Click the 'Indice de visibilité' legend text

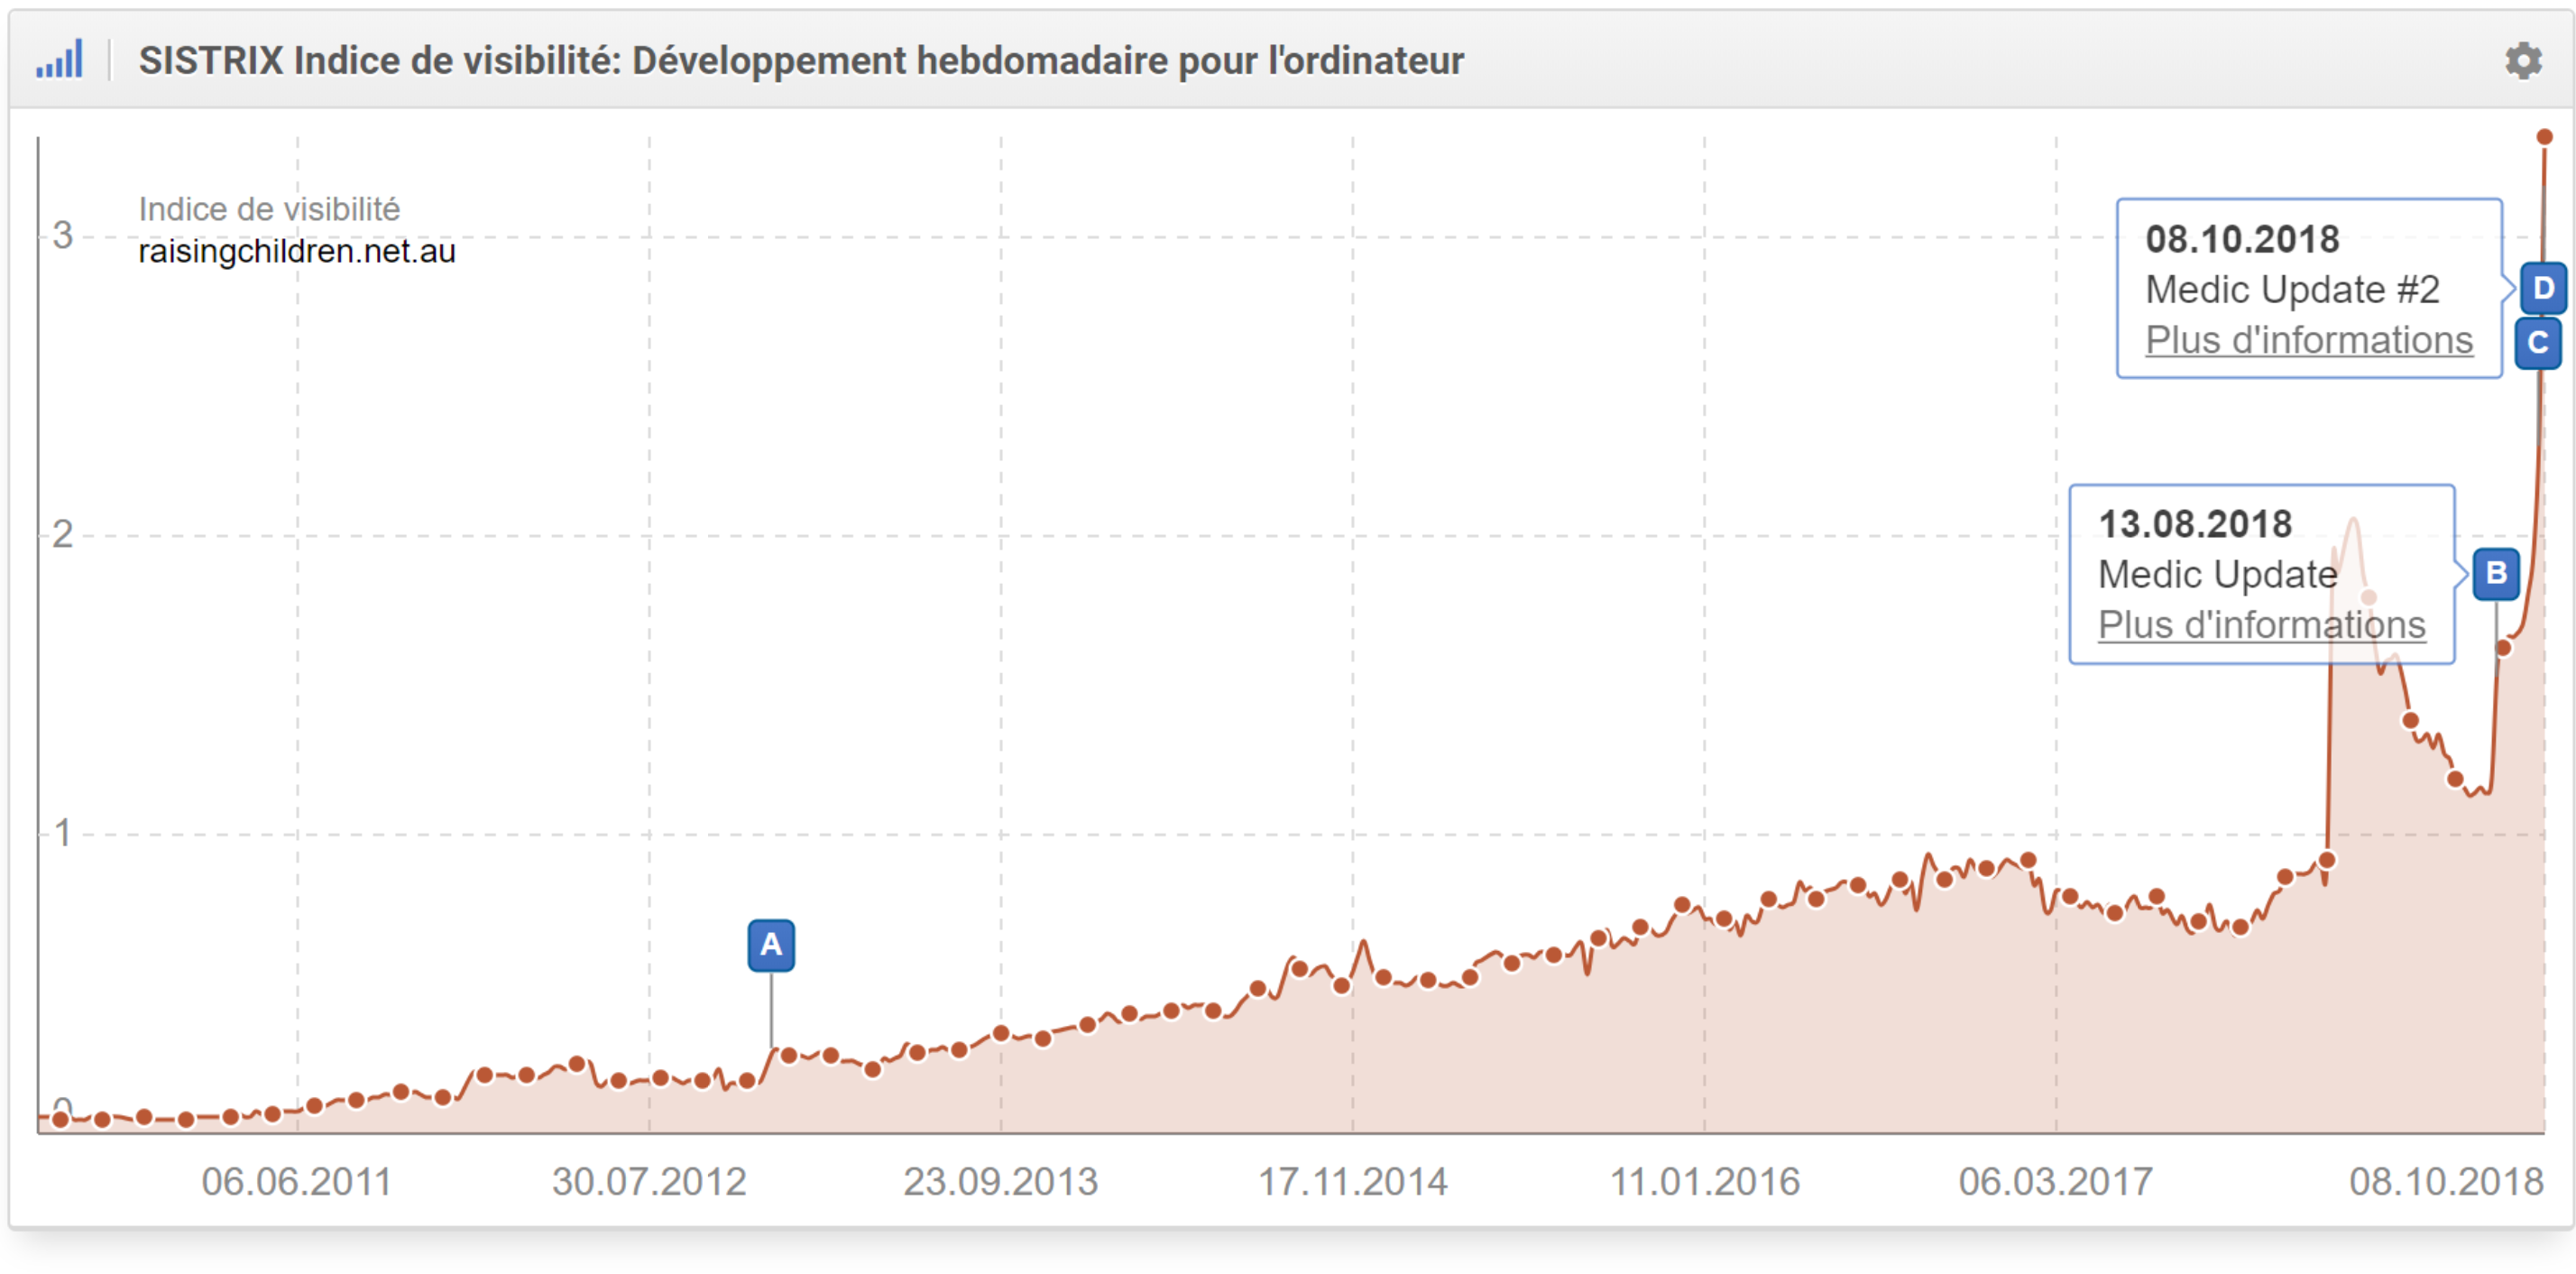[x=269, y=209]
